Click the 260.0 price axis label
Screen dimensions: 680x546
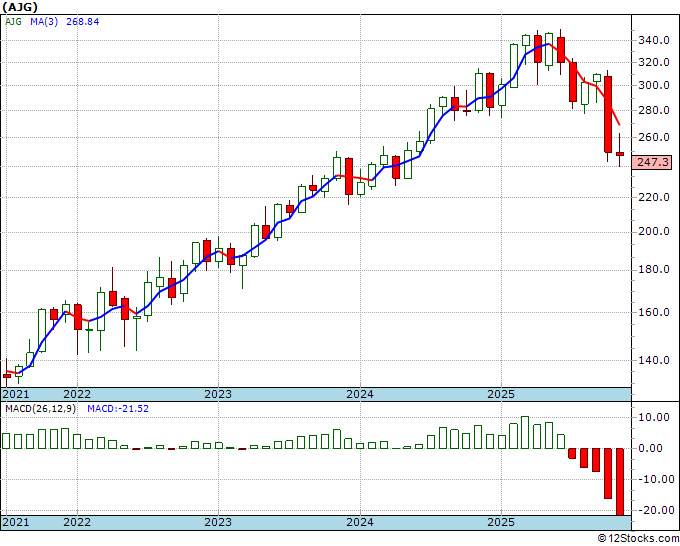(x=654, y=137)
